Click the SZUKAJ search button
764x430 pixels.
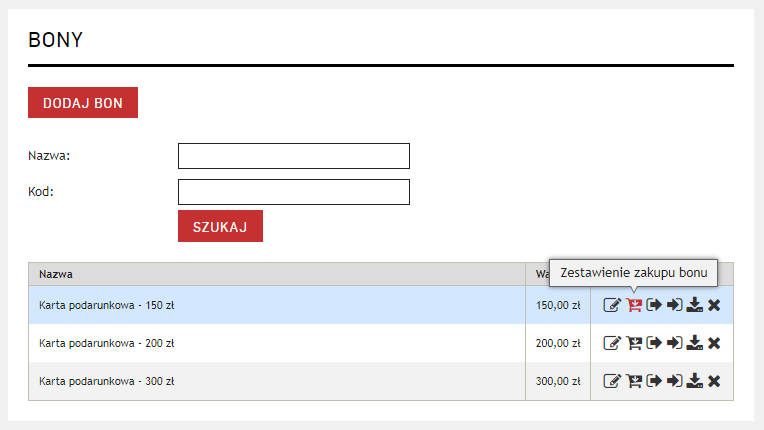point(220,226)
